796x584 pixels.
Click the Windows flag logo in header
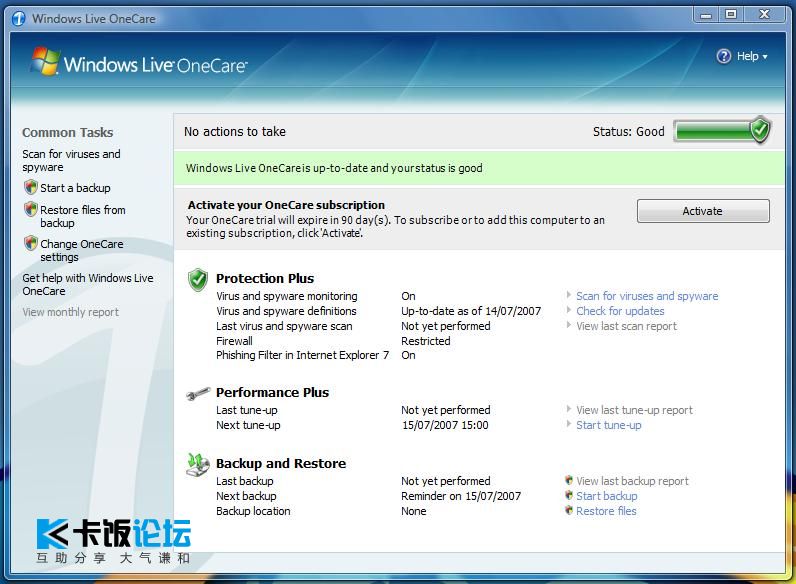coord(45,61)
